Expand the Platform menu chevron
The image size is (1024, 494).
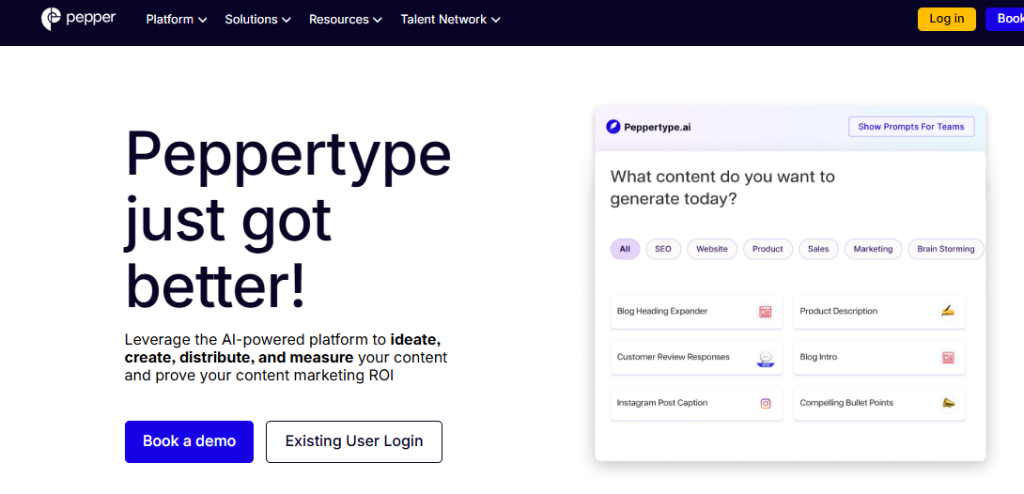click(x=202, y=20)
